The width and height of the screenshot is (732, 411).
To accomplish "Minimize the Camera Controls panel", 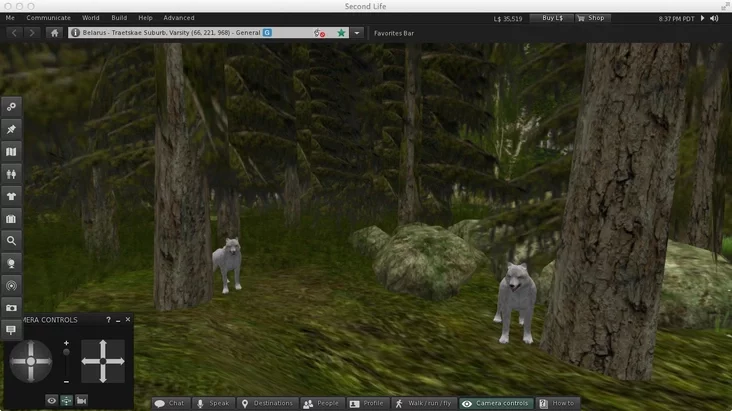I will 118,320.
